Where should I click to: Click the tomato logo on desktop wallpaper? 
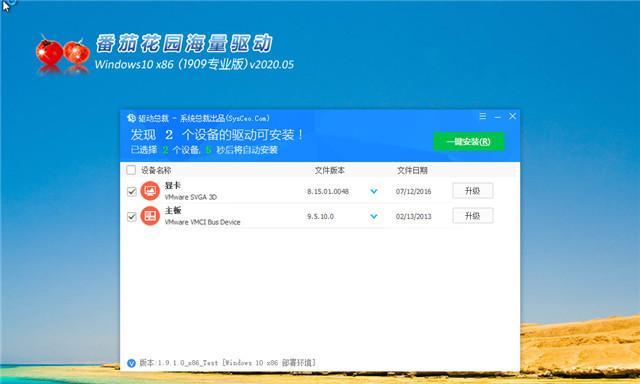click(63, 52)
